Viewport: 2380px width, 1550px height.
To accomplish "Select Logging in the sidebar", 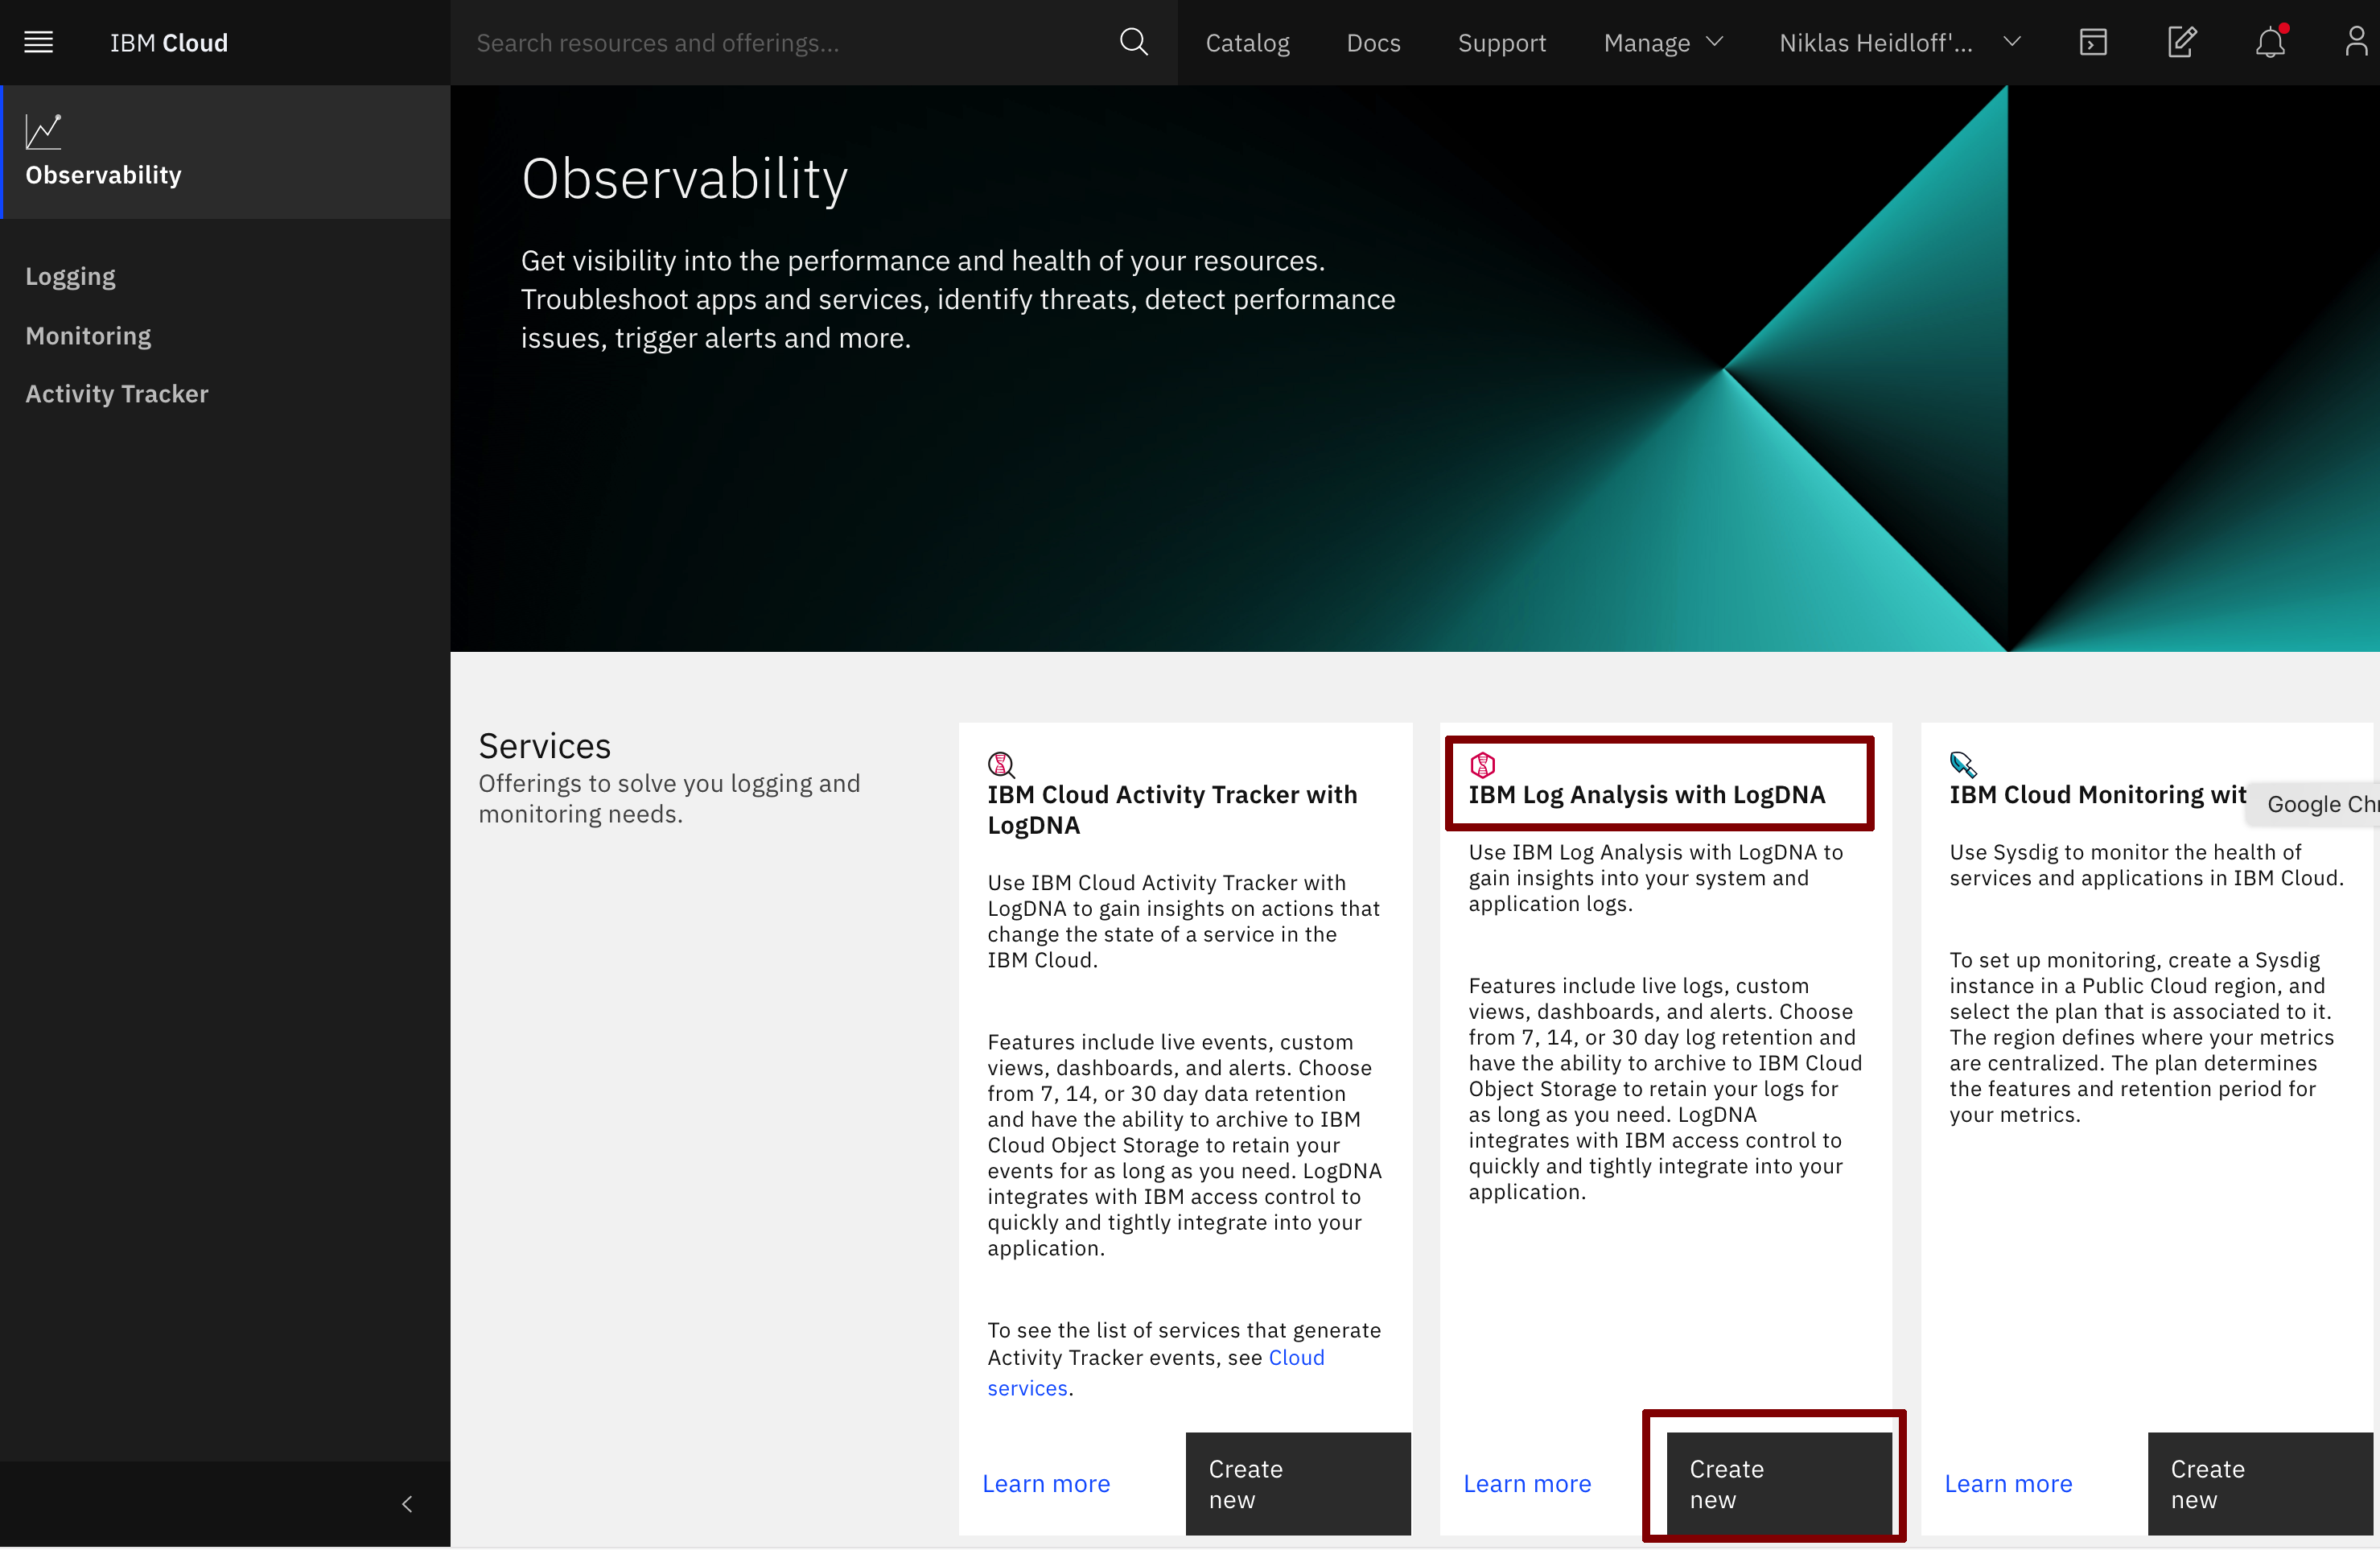I will click(70, 276).
